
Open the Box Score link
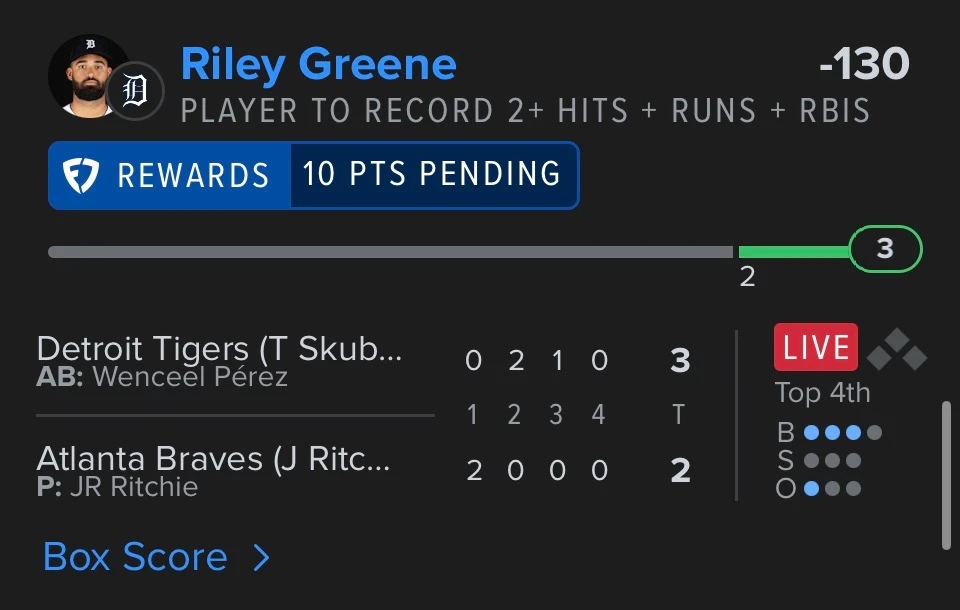click(135, 557)
